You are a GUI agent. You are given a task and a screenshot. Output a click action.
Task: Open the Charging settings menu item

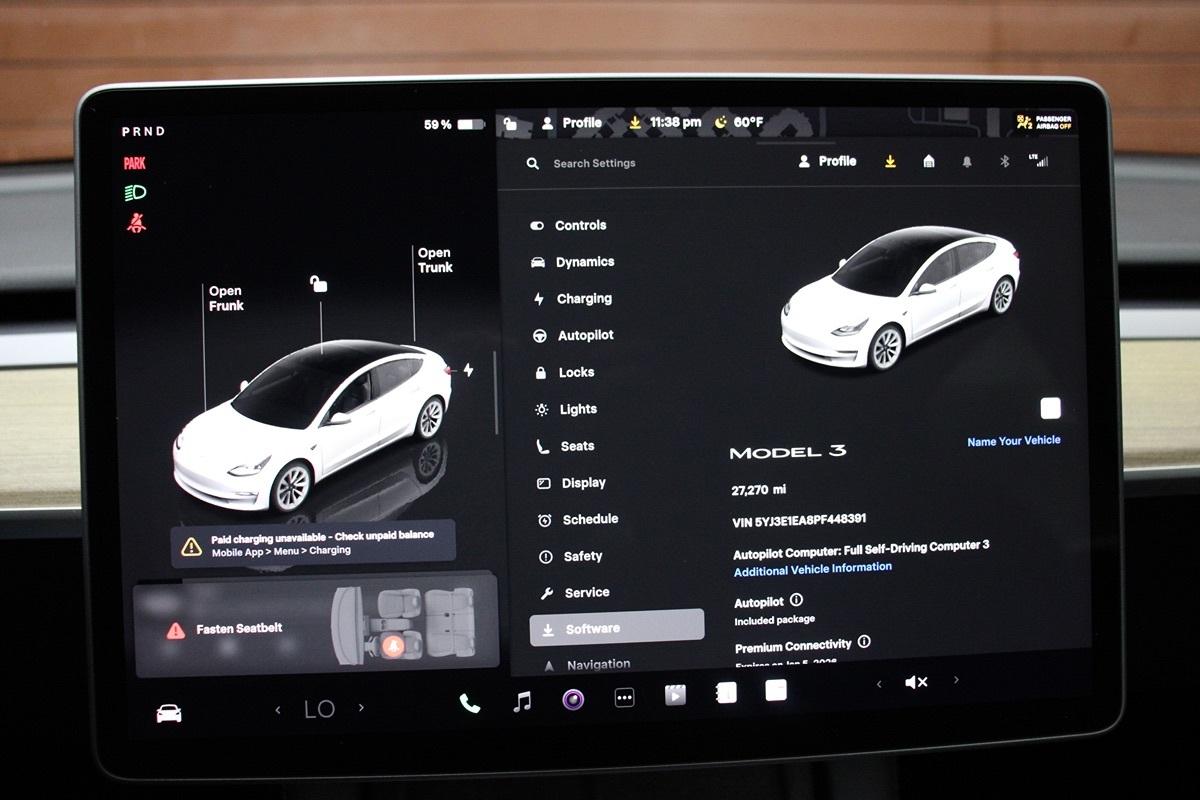(583, 299)
